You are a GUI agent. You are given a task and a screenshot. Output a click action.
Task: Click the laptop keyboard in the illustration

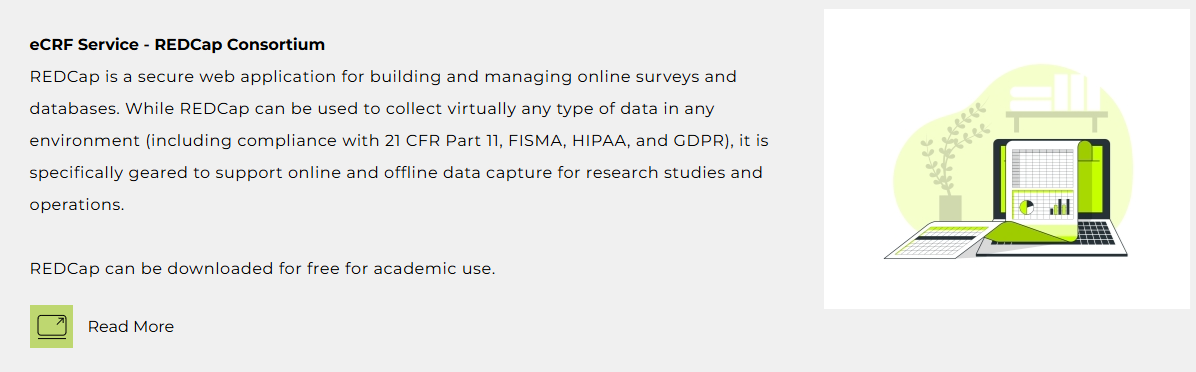(1095, 231)
